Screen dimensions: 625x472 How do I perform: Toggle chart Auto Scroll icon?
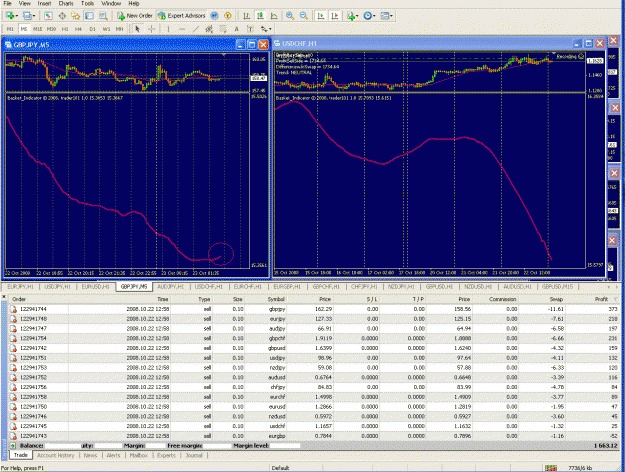coord(320,16)
